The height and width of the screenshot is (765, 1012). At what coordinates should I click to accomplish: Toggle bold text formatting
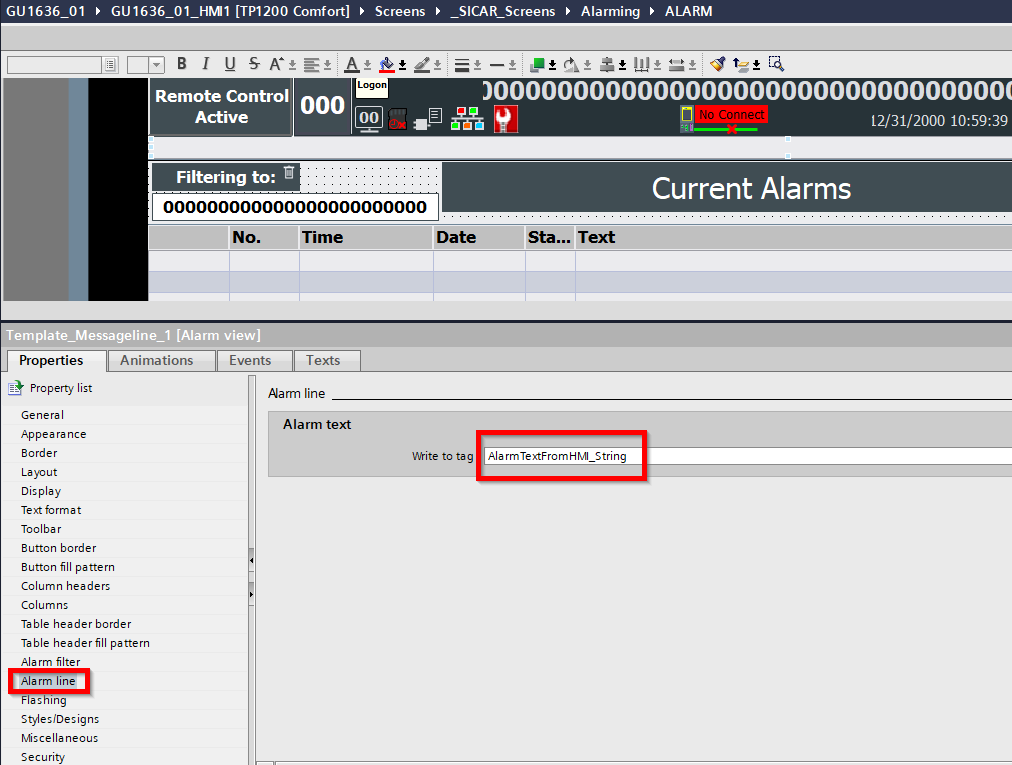[182, 64]
